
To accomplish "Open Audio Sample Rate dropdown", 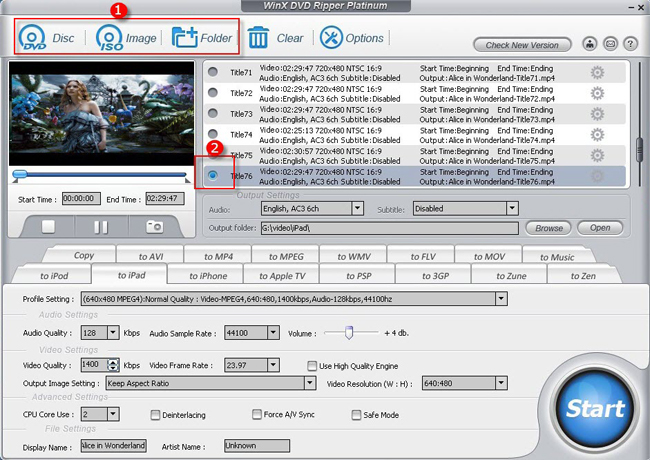I will point(273,333).
